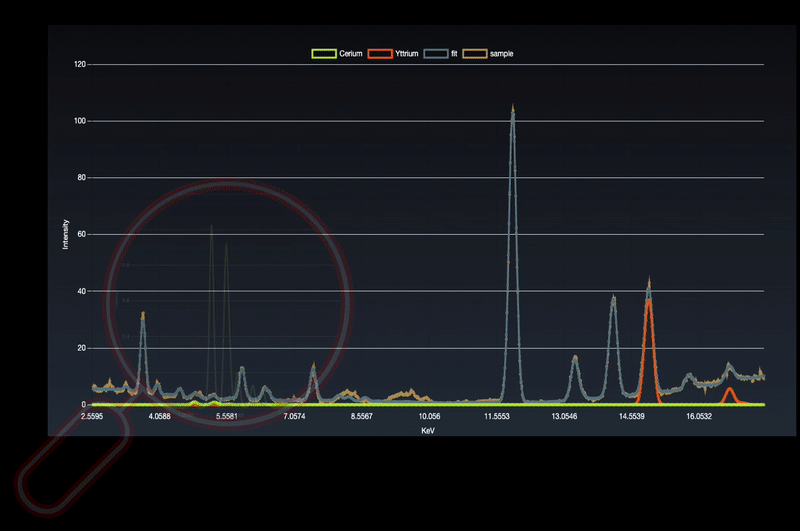Click the tan sample color box
The image size is (800, 531).
[475, 54]
